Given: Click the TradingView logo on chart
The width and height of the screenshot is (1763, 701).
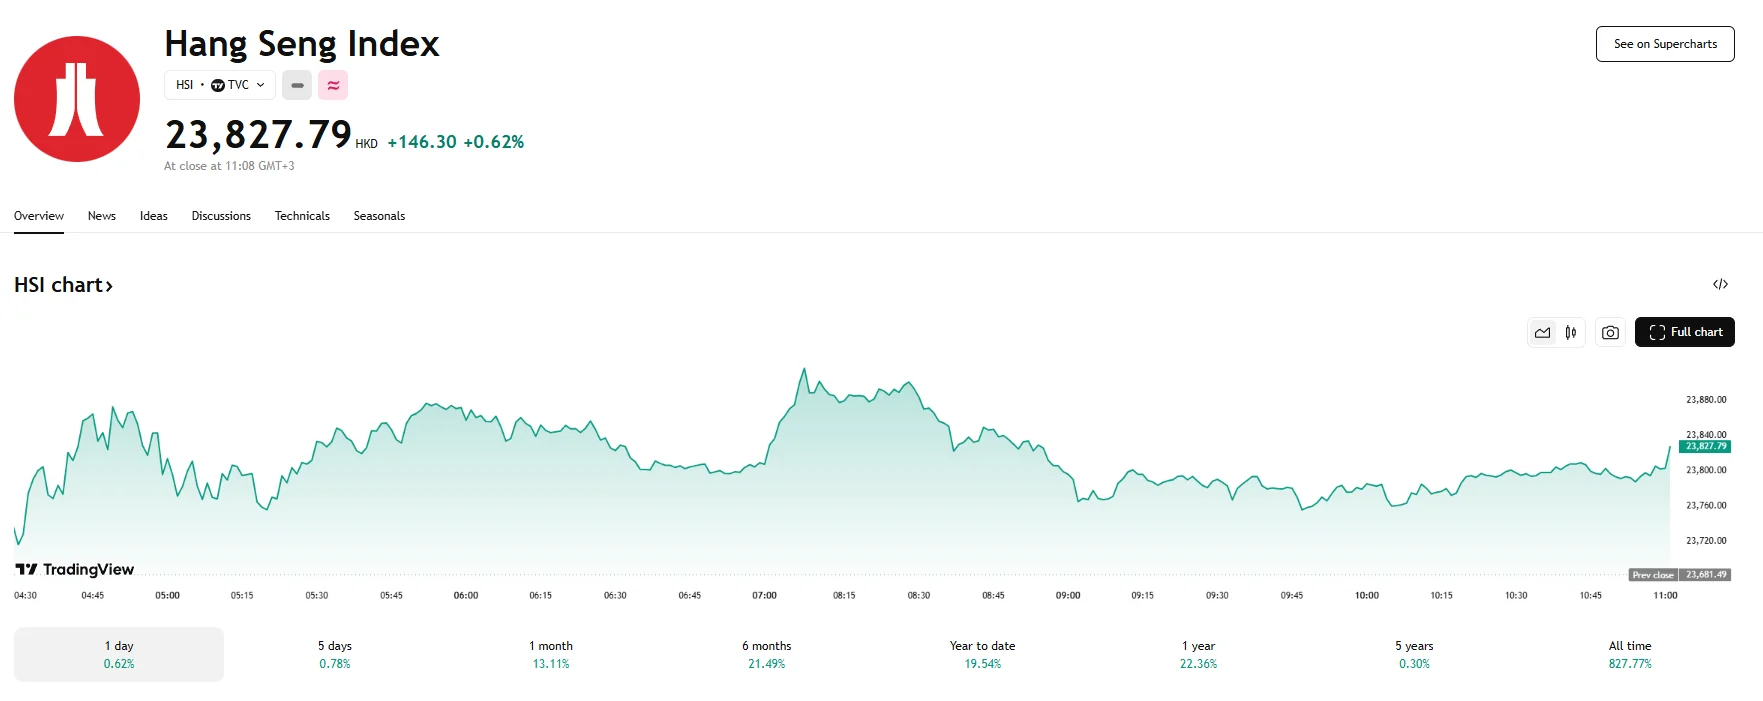Looking at the screenshot, I should pyautogui.click(x=75, y=569).
